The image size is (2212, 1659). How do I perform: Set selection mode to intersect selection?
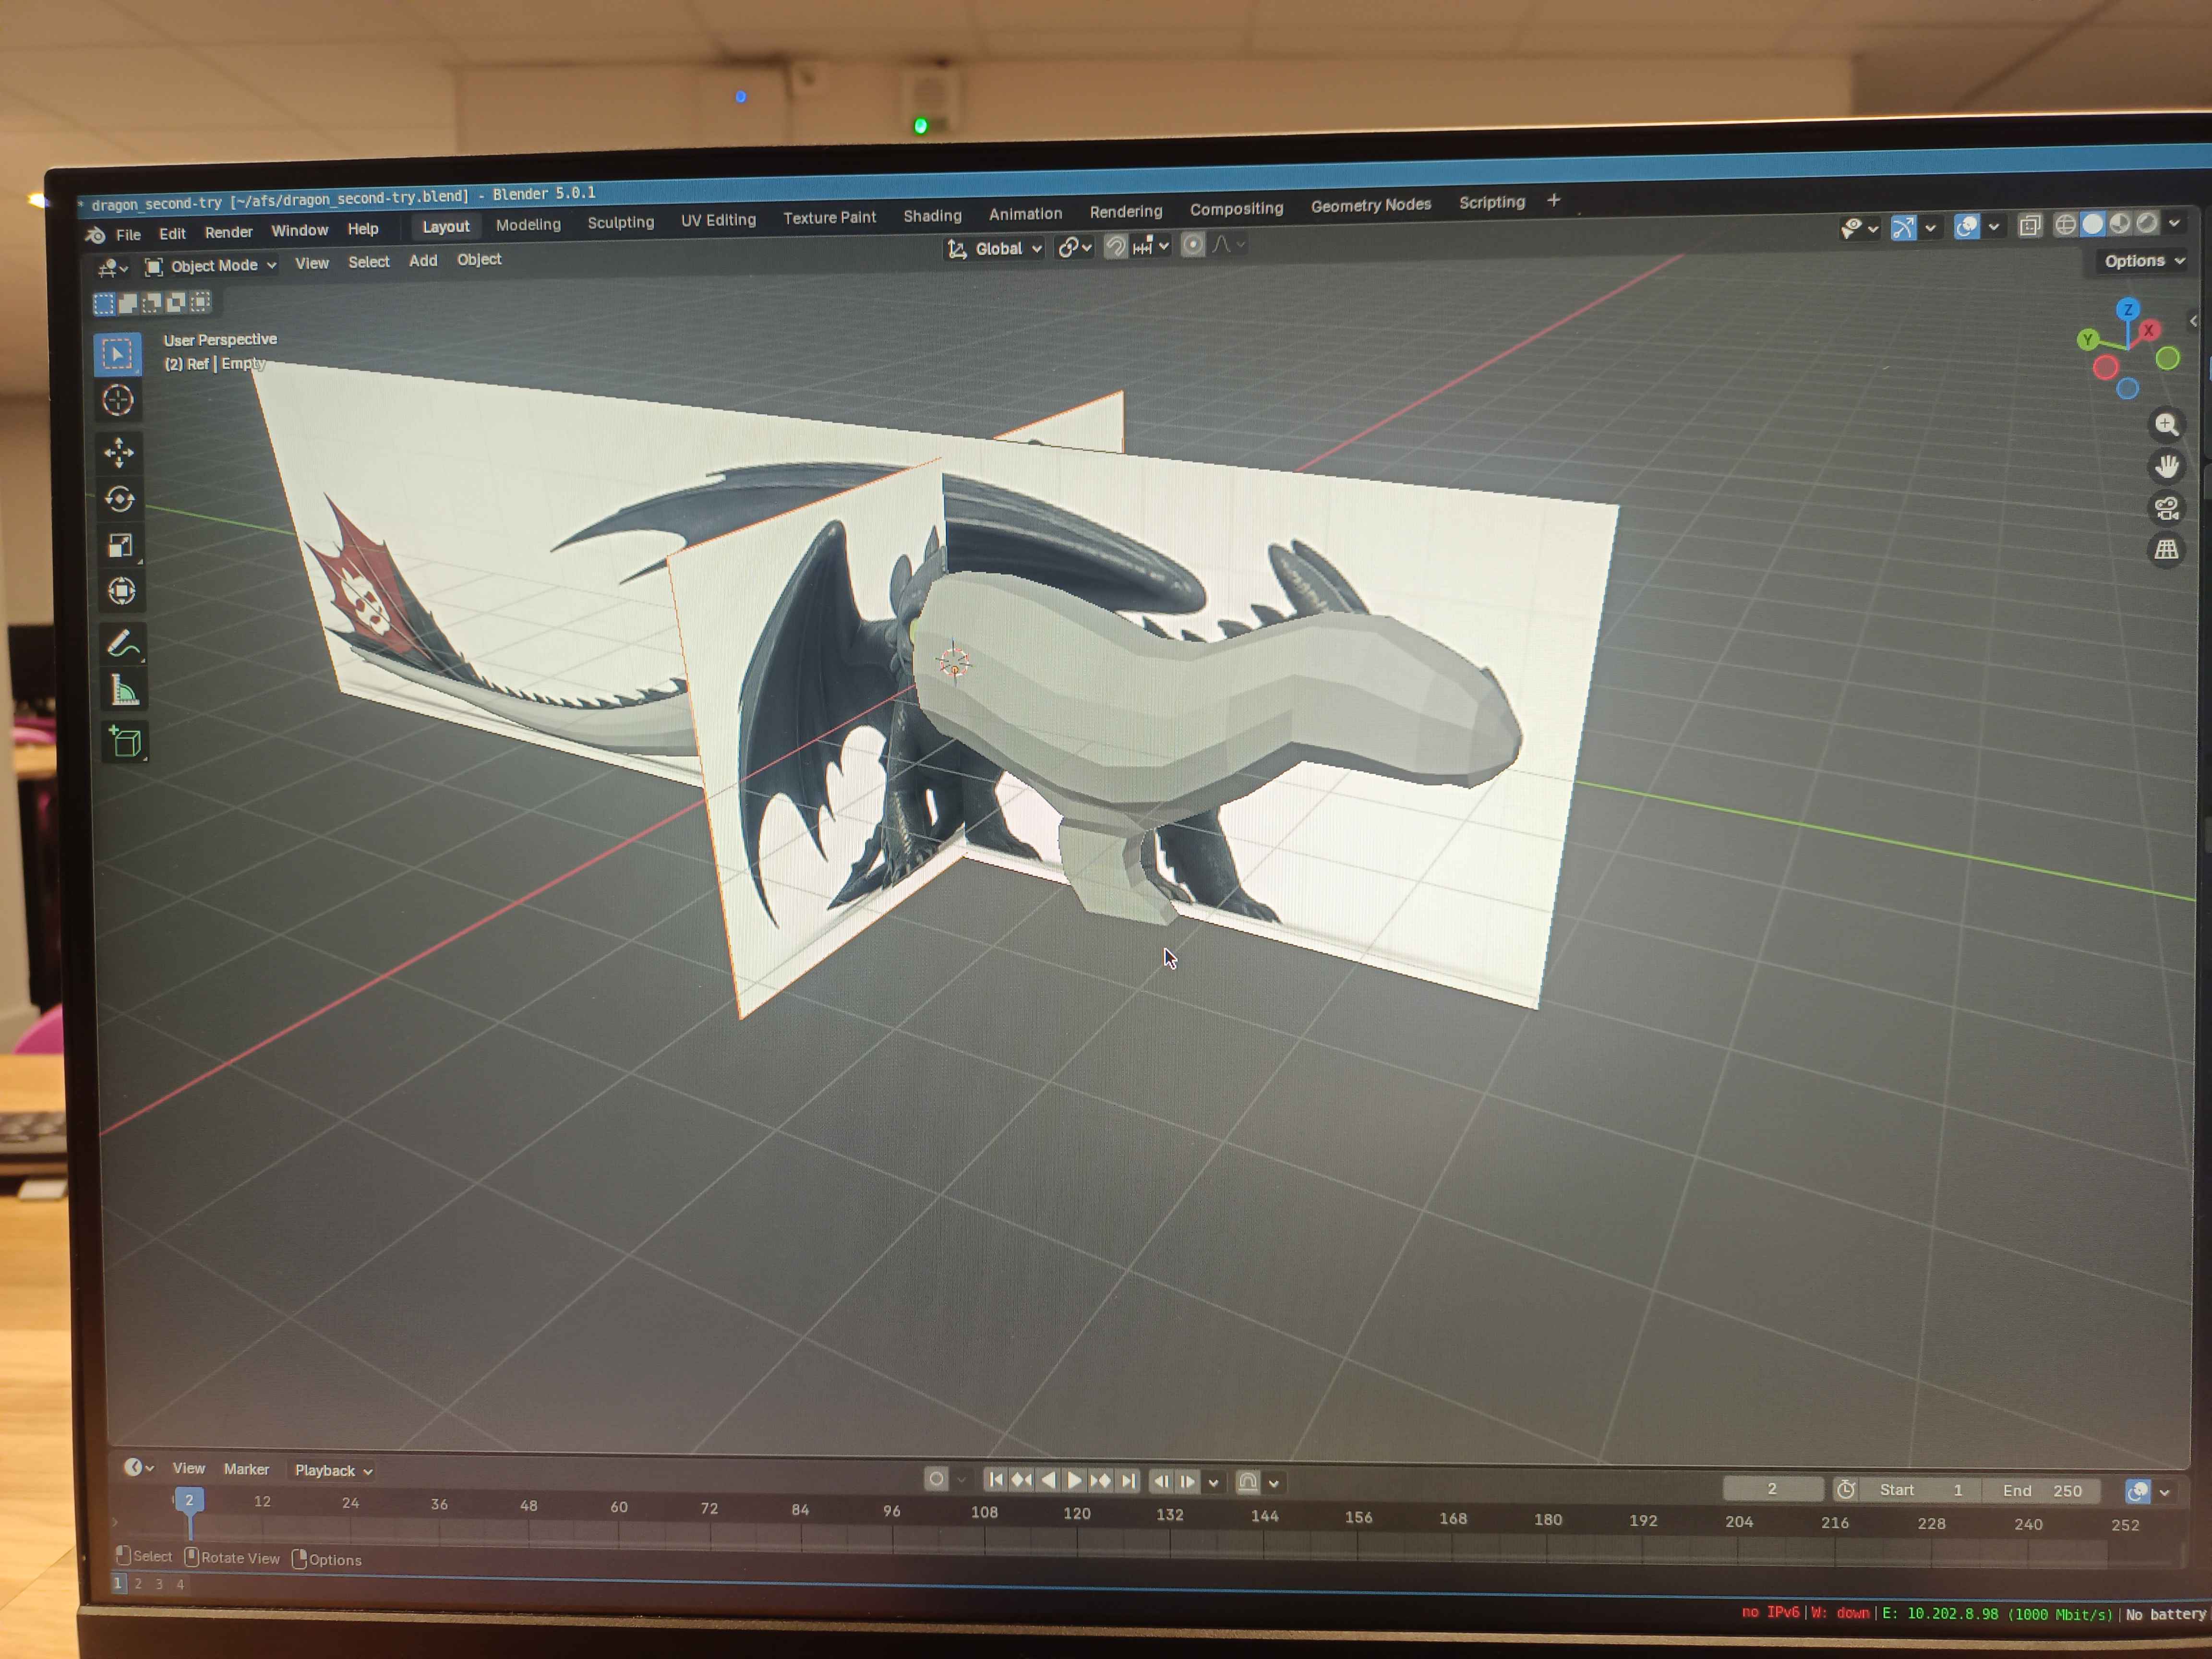tap(200, 301)
